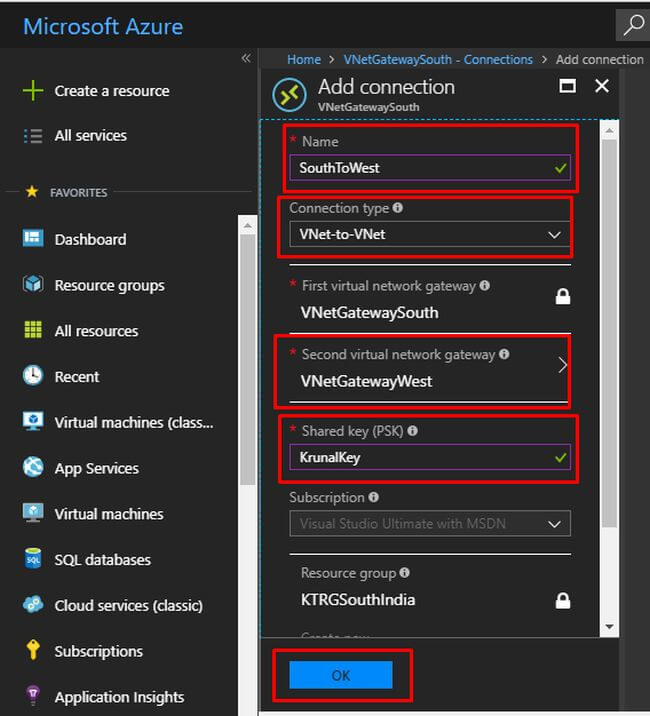Screen dimensions: 650x716
Task: Click the Microsoft Azure title link
Action: (103, 26)
